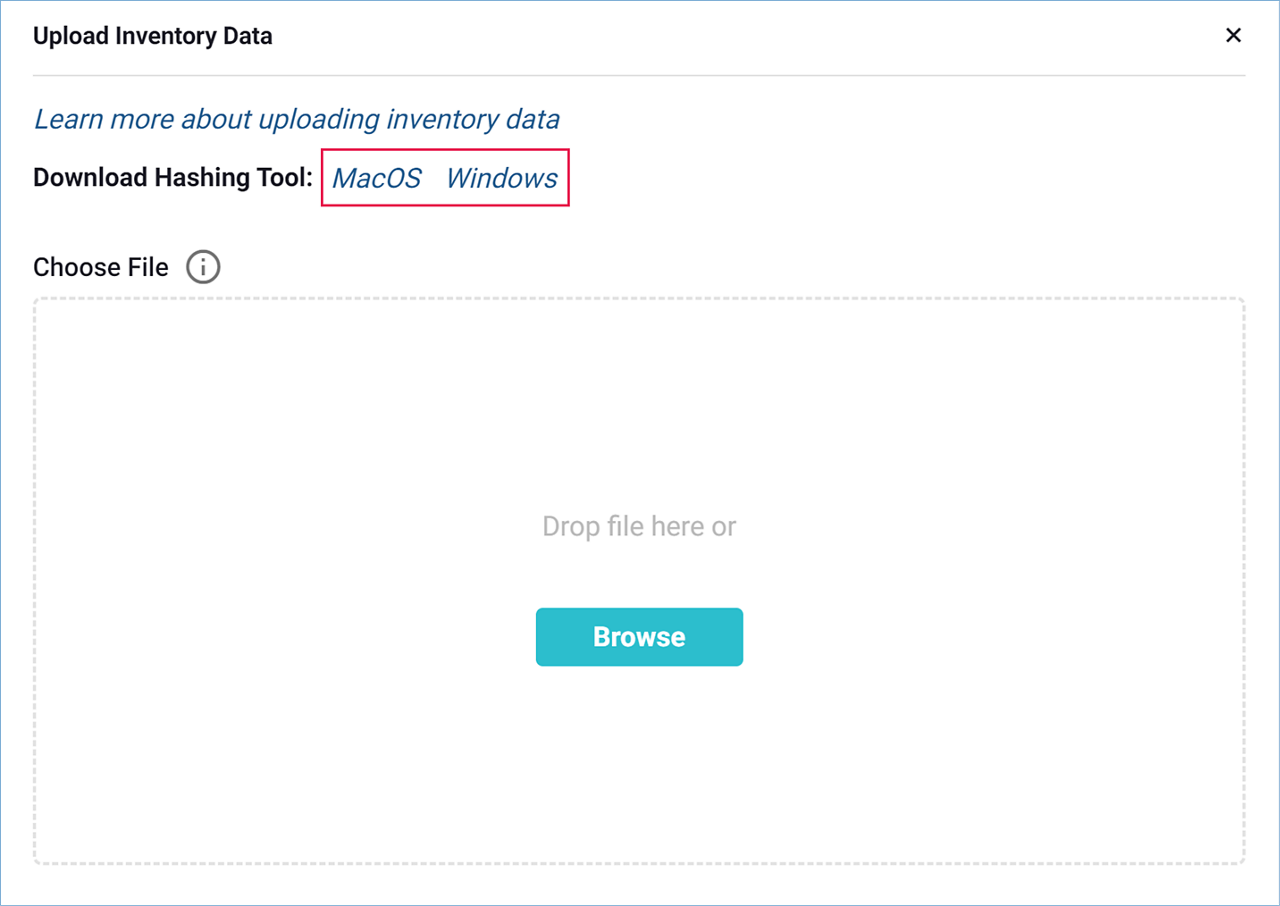
Task: Click the info icon beside Choose File
Action: point(203,268)
